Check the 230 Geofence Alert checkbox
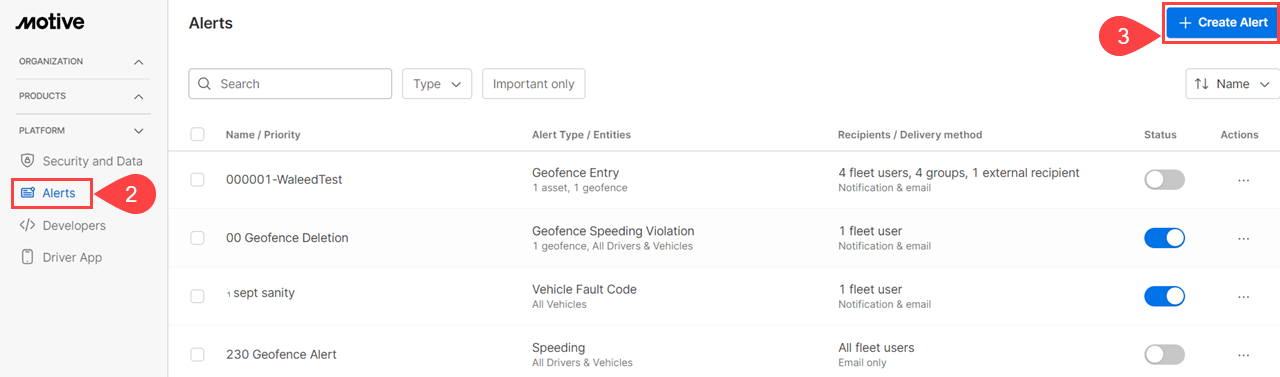Screen dimensions: 1280x377 pos(197,354)
